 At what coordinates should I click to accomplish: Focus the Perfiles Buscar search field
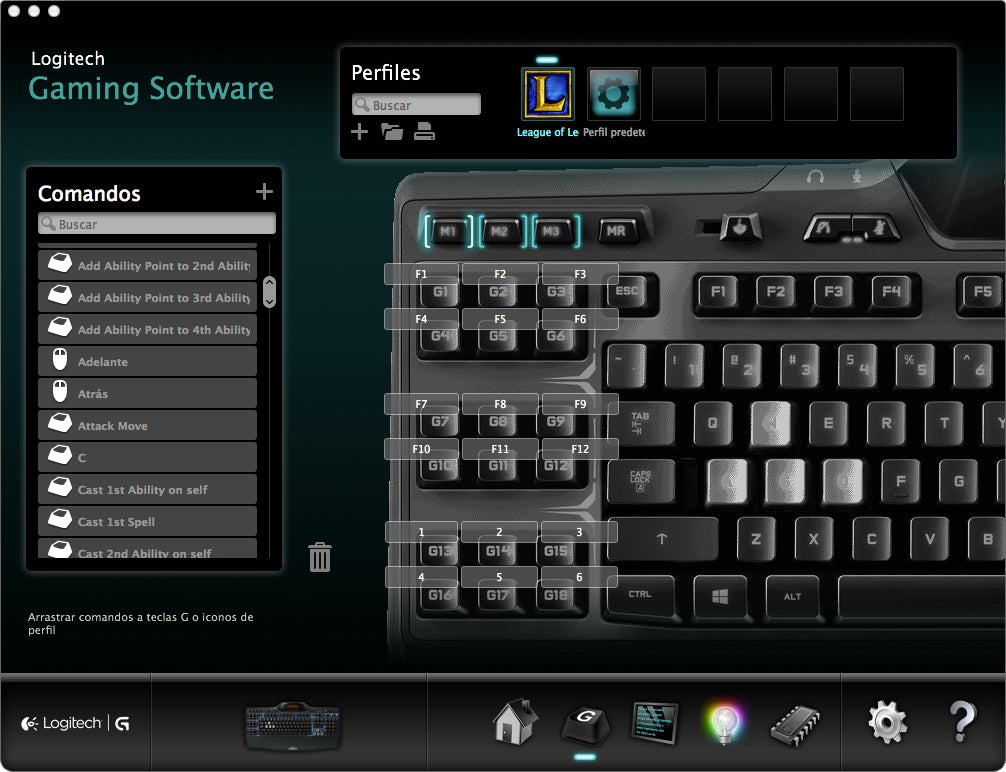pyautogui.click(x=416, y=105)
